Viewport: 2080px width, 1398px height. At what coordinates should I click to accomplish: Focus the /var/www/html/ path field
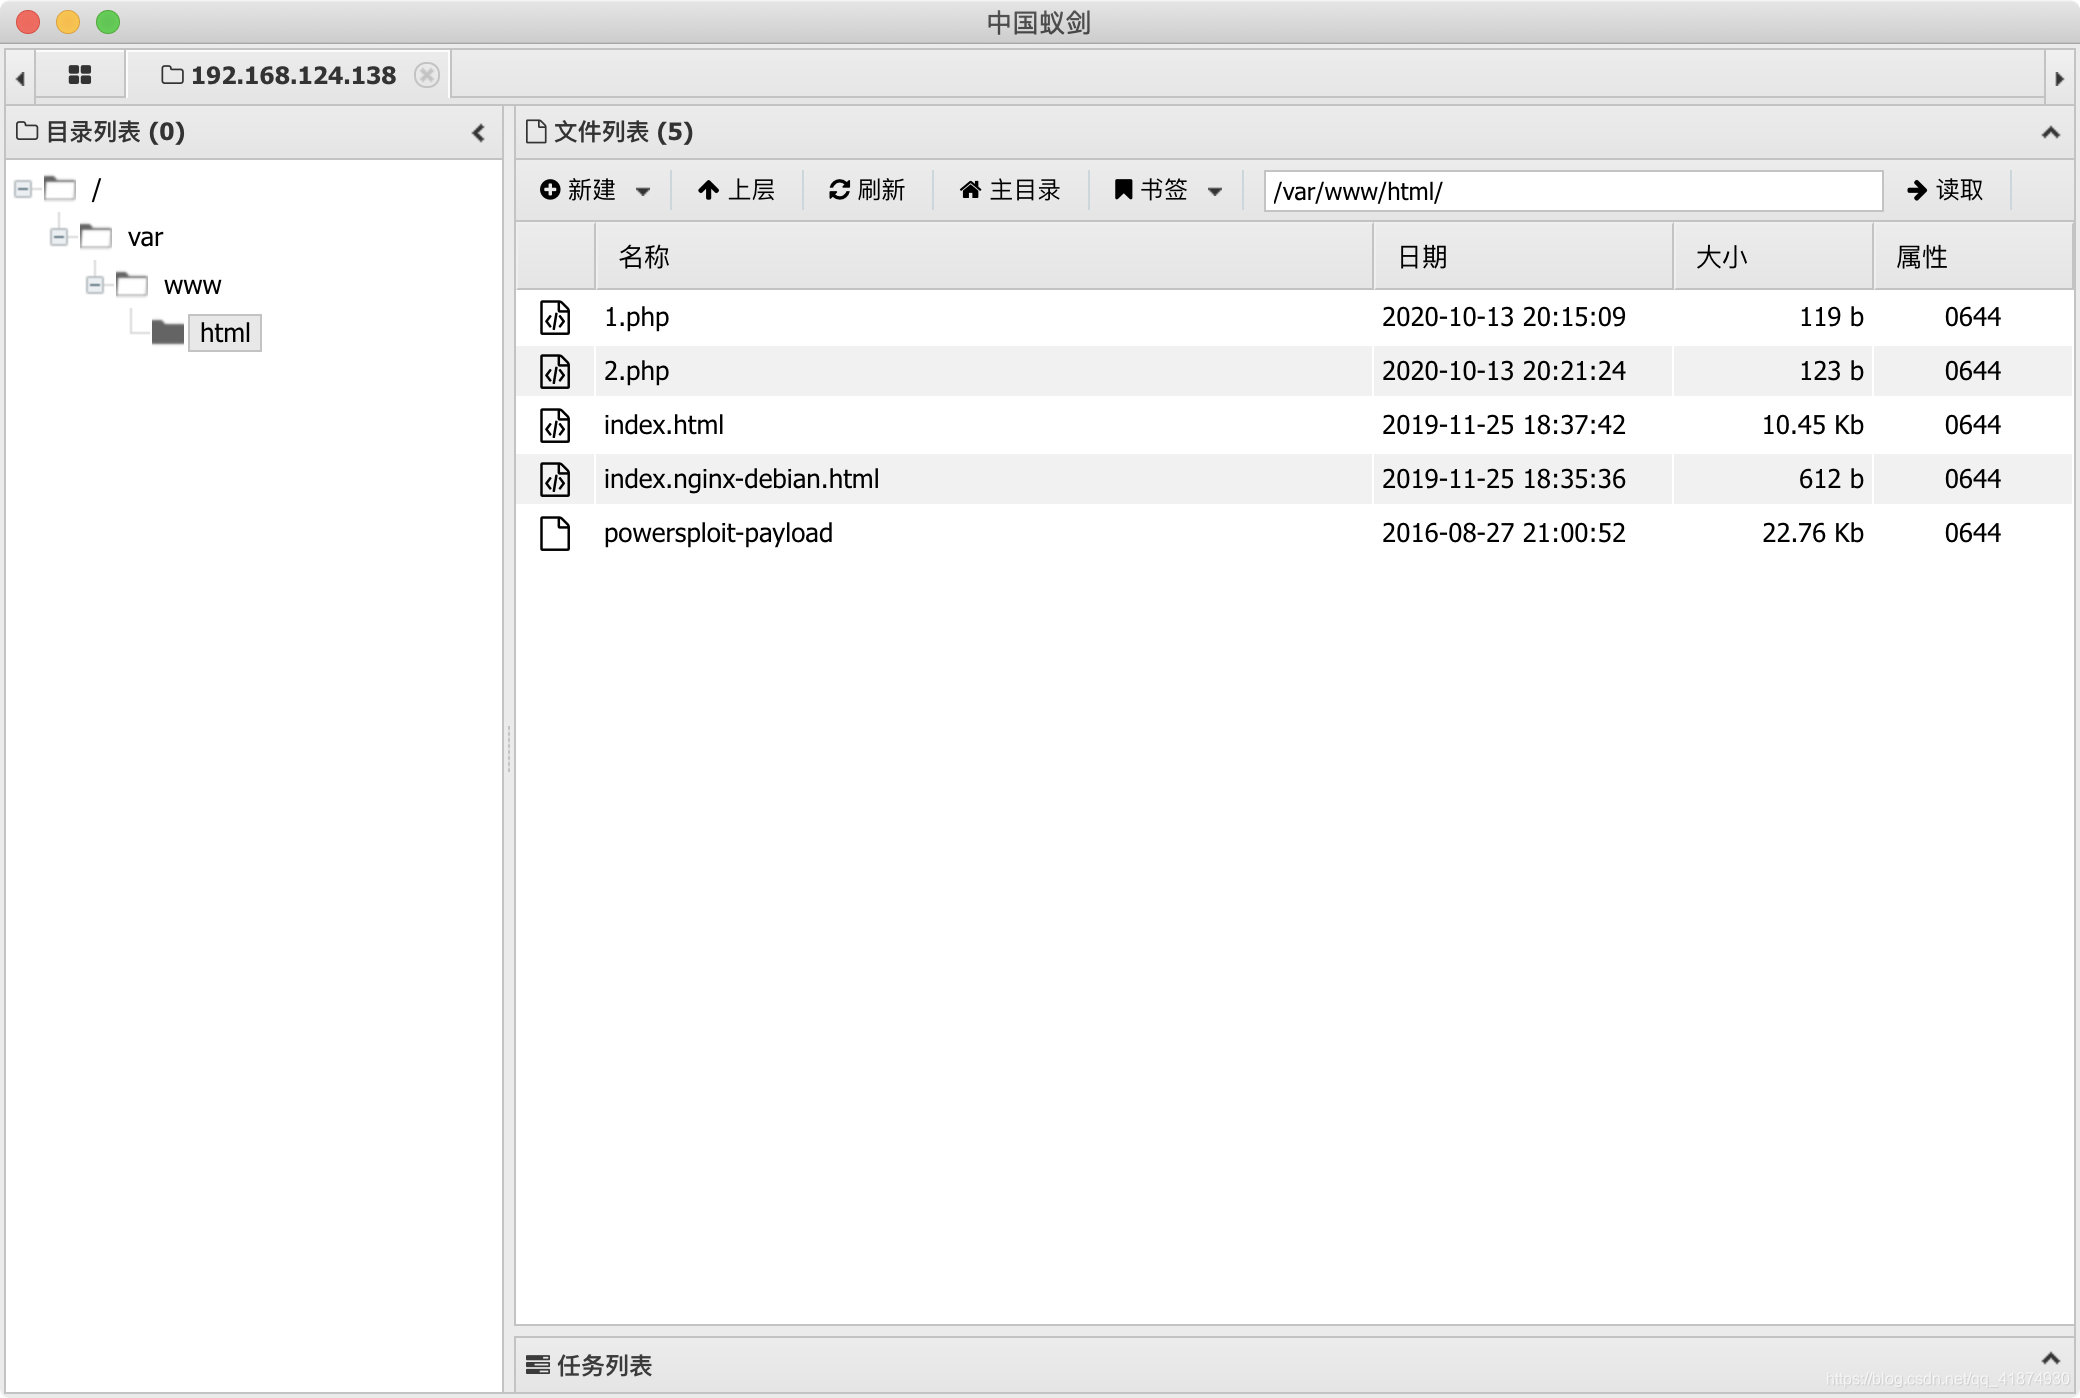(1573, 191)
